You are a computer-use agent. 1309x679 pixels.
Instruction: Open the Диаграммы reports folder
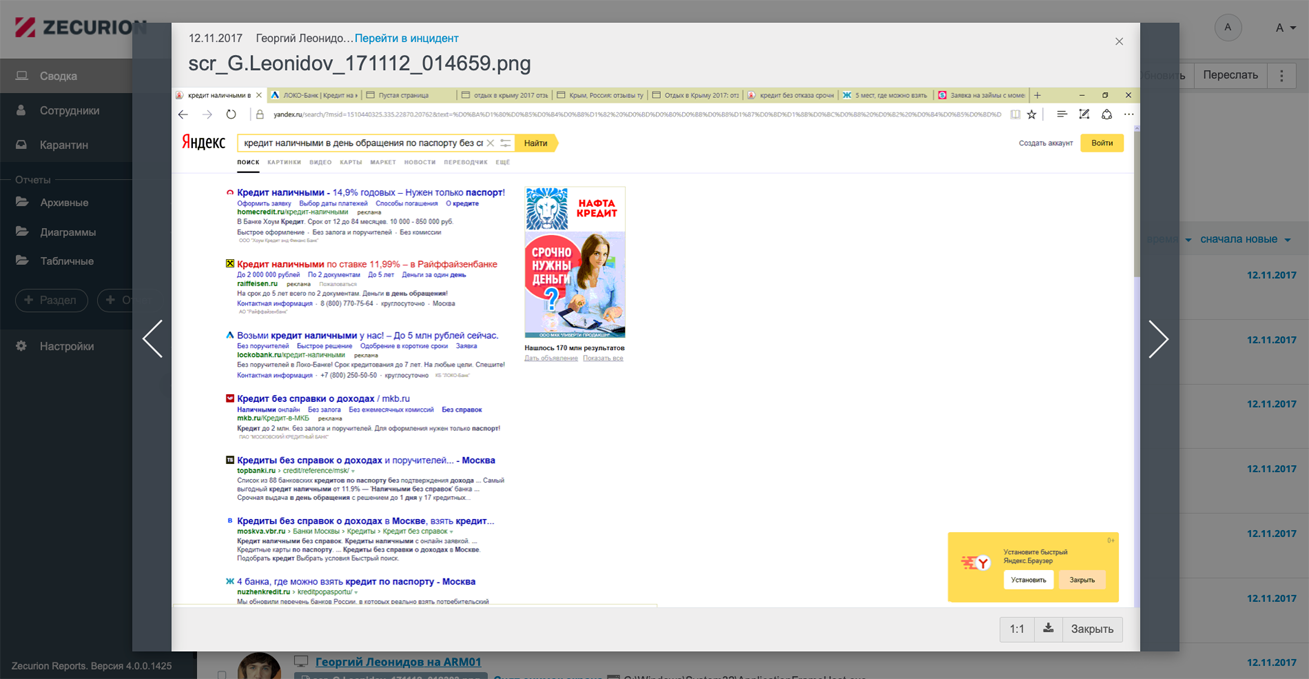tap(66, 232)
